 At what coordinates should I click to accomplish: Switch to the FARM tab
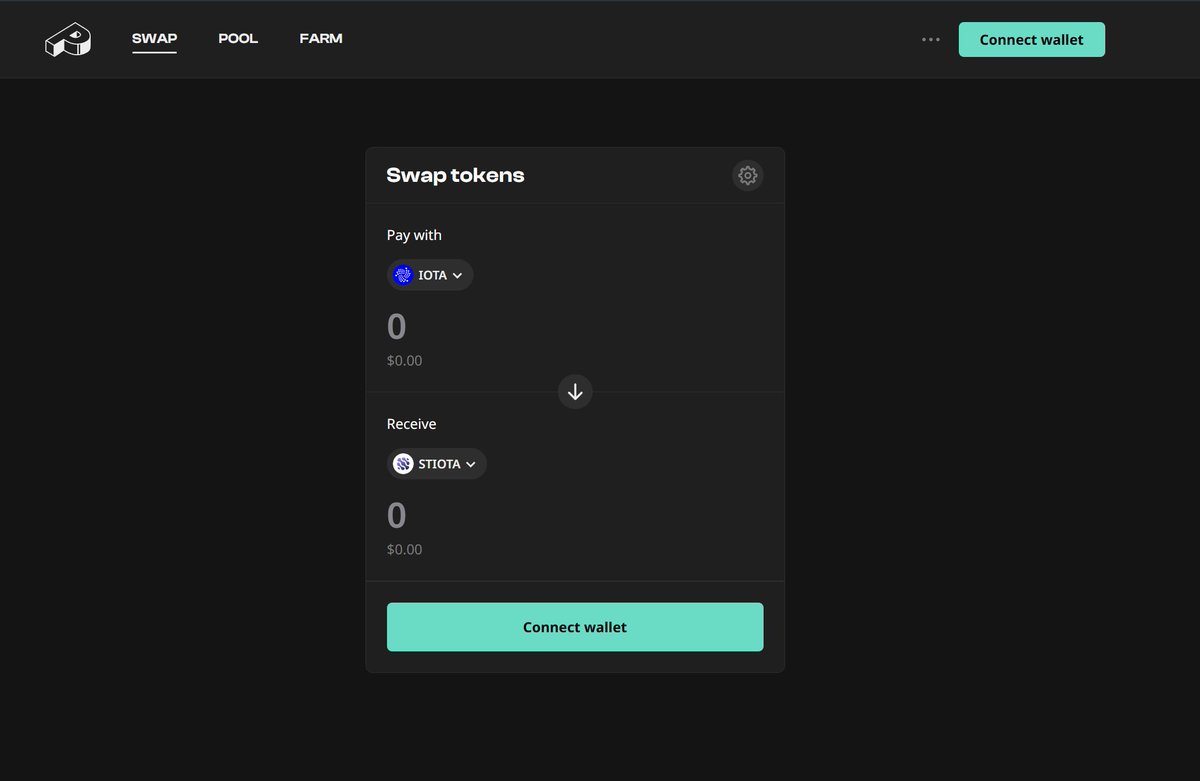point(321,39)
